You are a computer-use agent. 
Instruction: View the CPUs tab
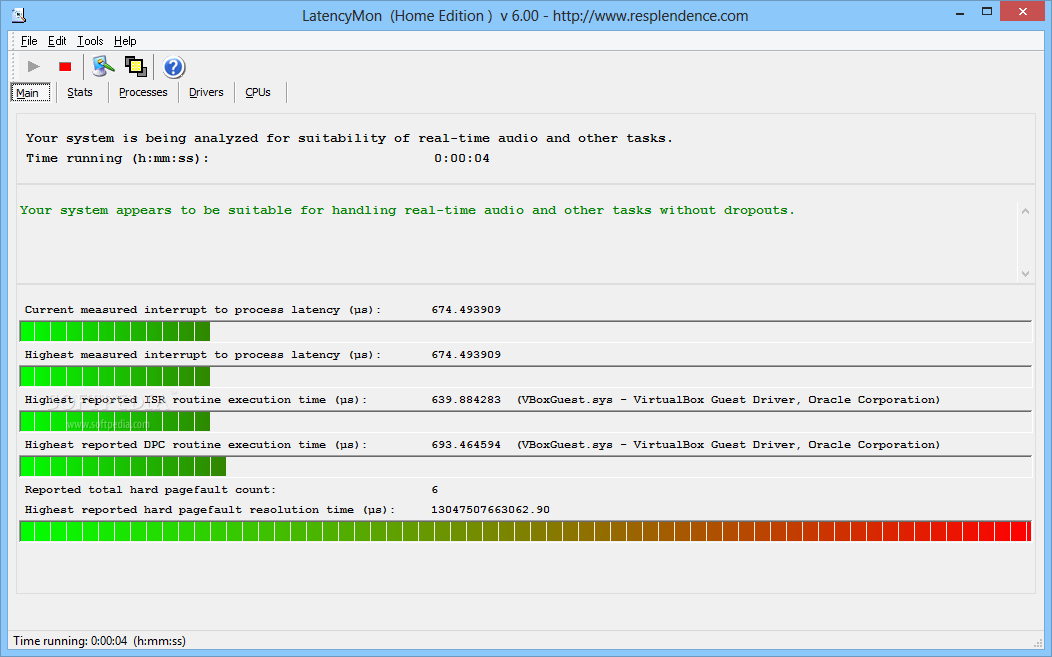point(258,93)
